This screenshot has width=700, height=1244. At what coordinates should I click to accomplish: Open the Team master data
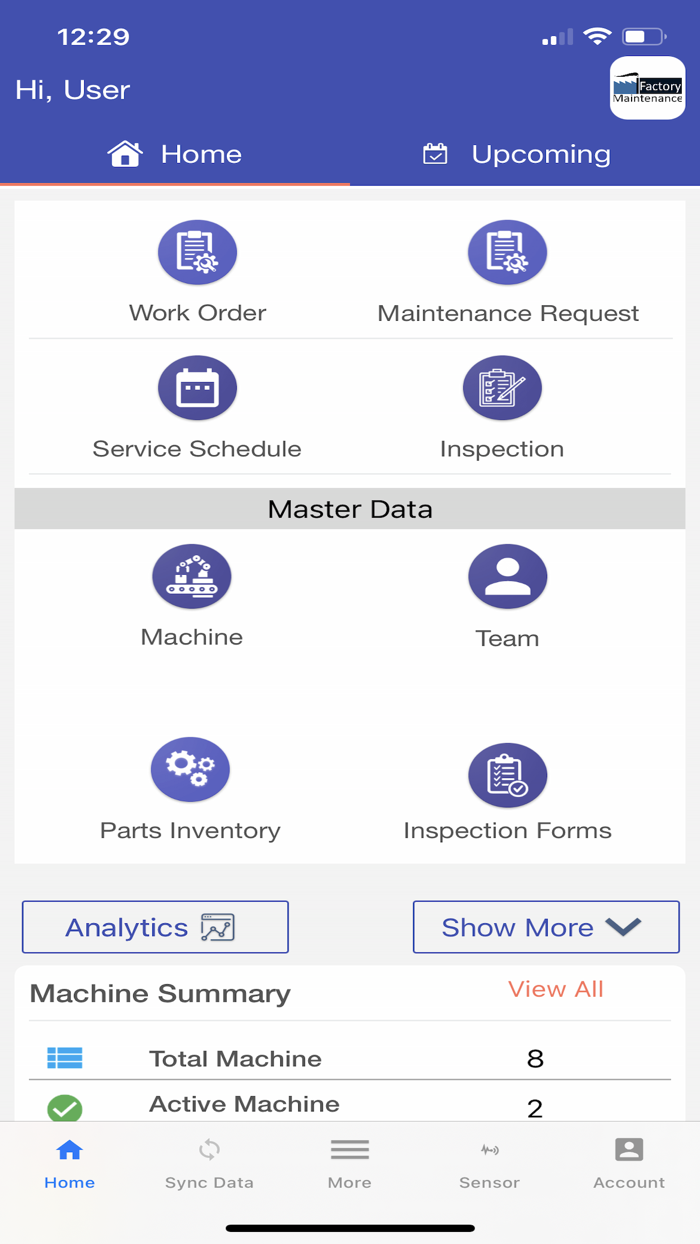tap(507, 595)
